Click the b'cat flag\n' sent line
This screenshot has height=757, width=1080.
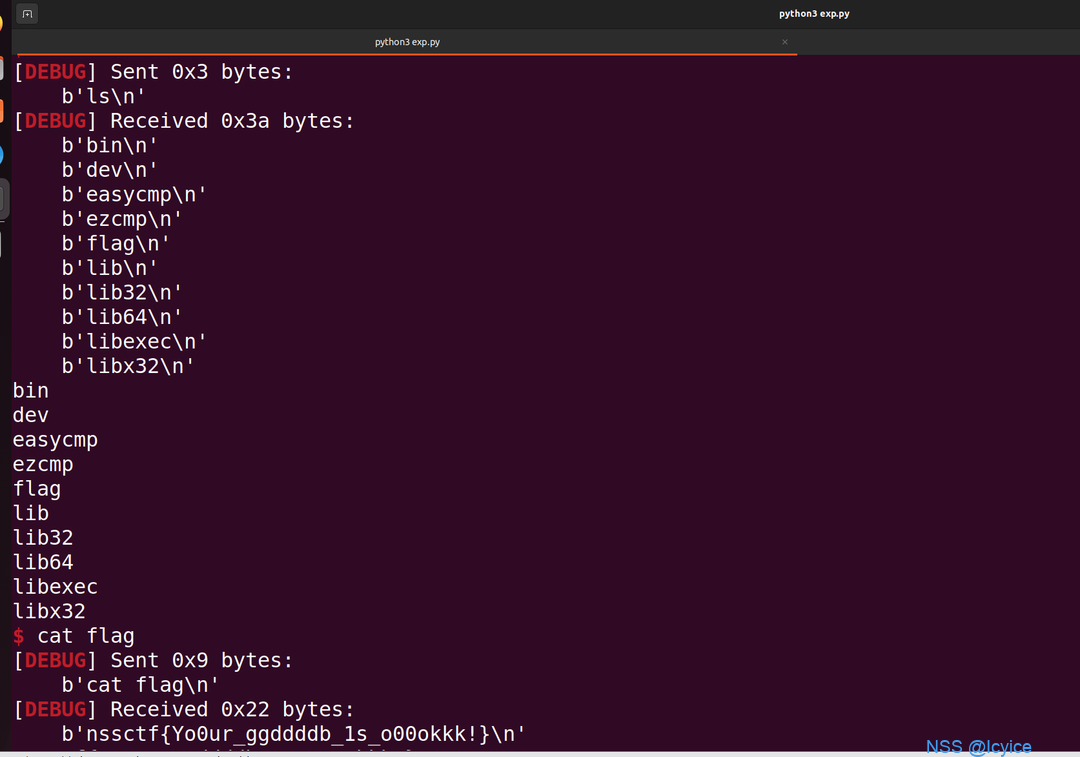coord(141,685)
